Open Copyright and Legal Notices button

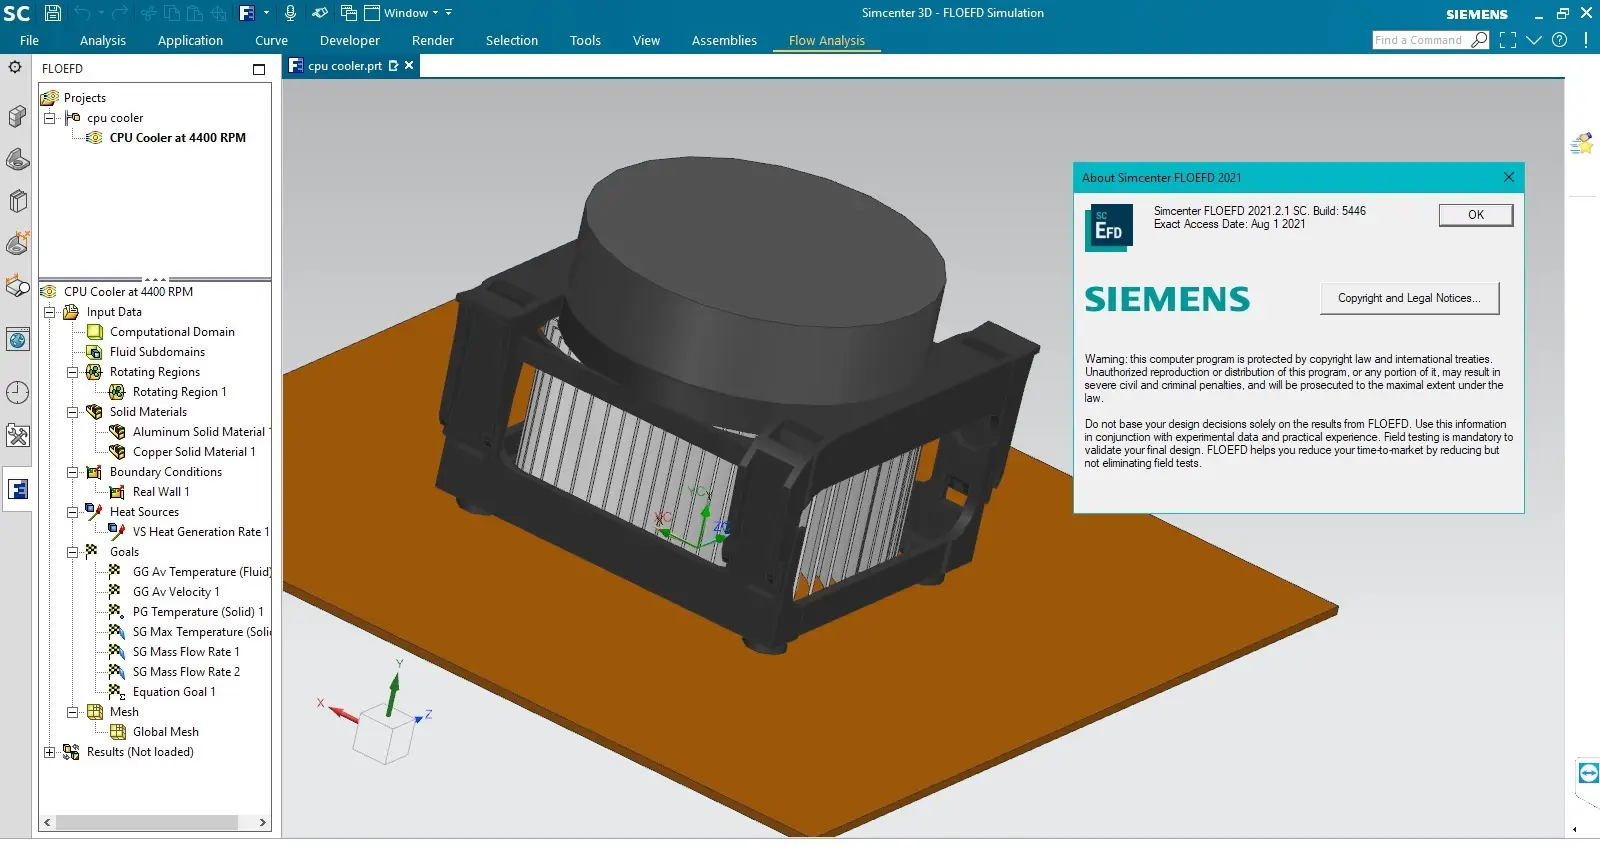(x=1409, y=298)
